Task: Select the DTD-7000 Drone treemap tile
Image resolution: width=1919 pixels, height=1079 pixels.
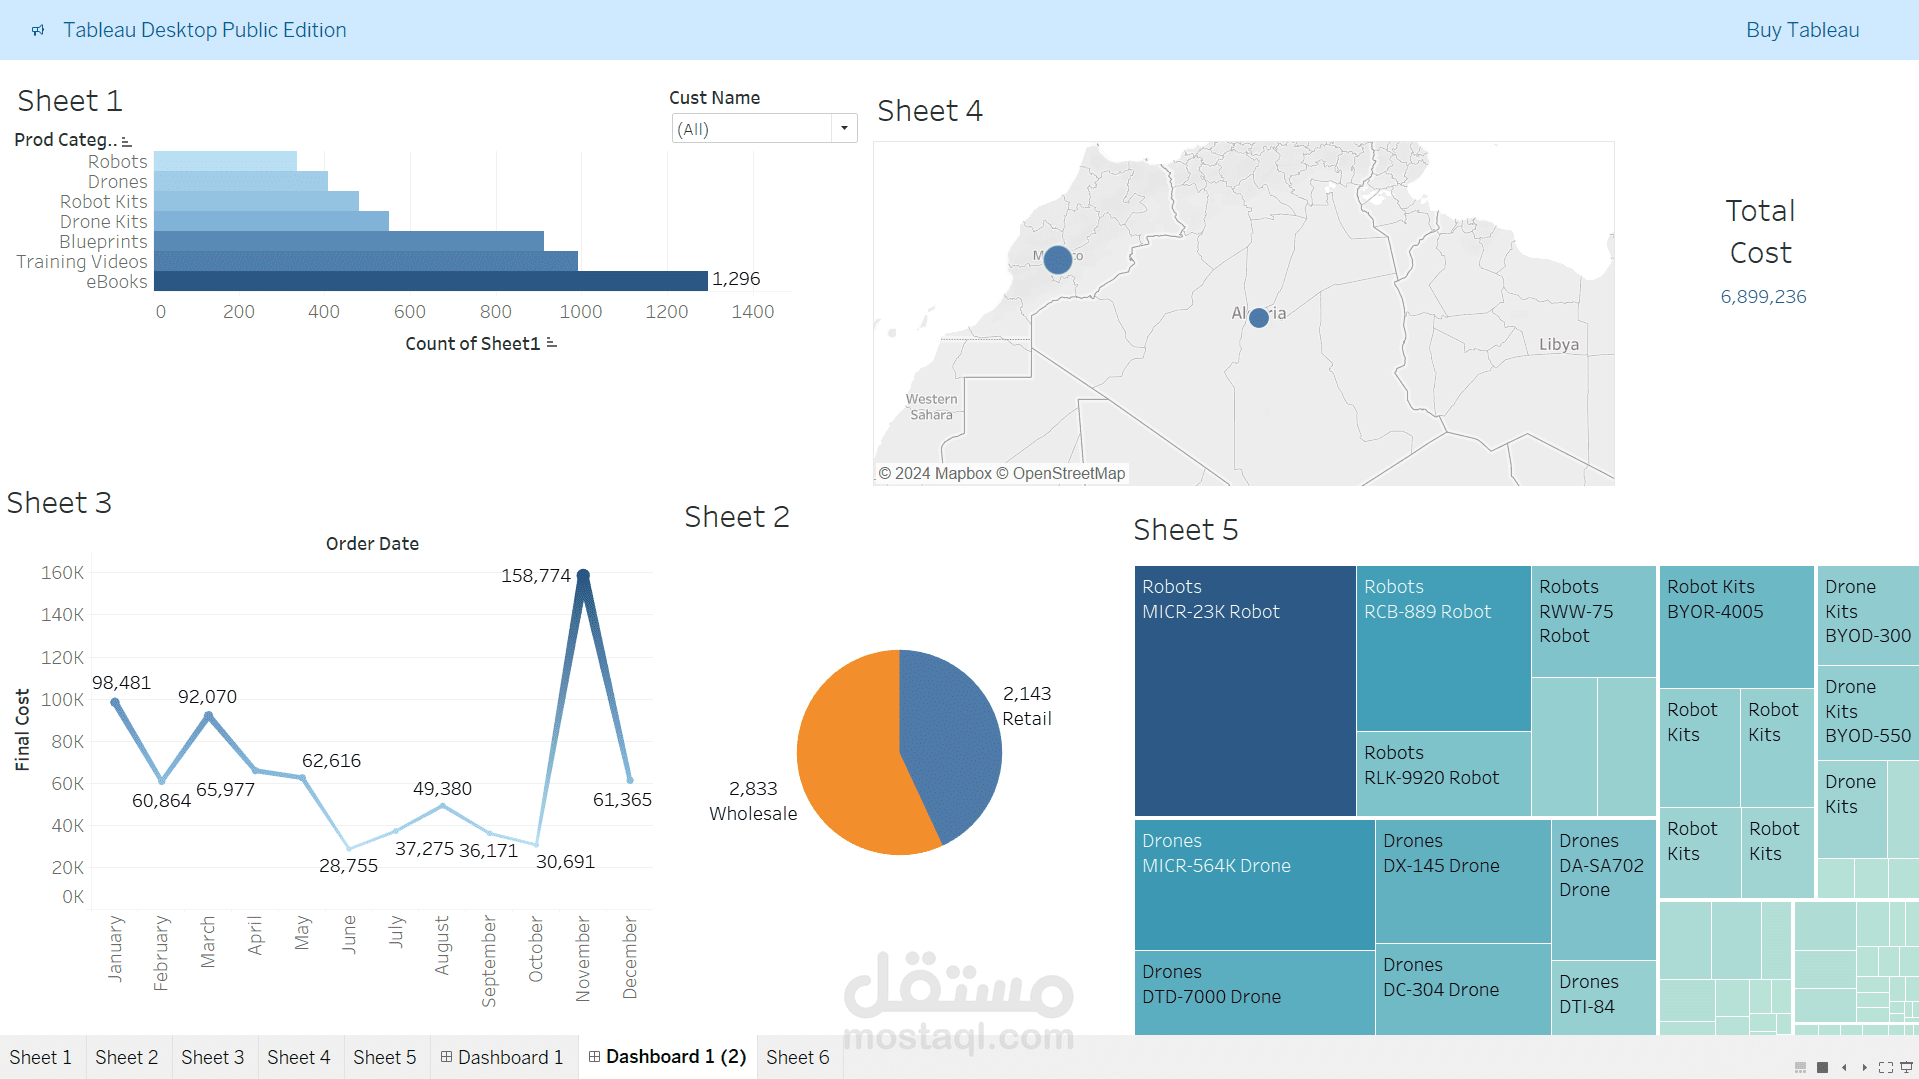Action: click(1255, 993)
